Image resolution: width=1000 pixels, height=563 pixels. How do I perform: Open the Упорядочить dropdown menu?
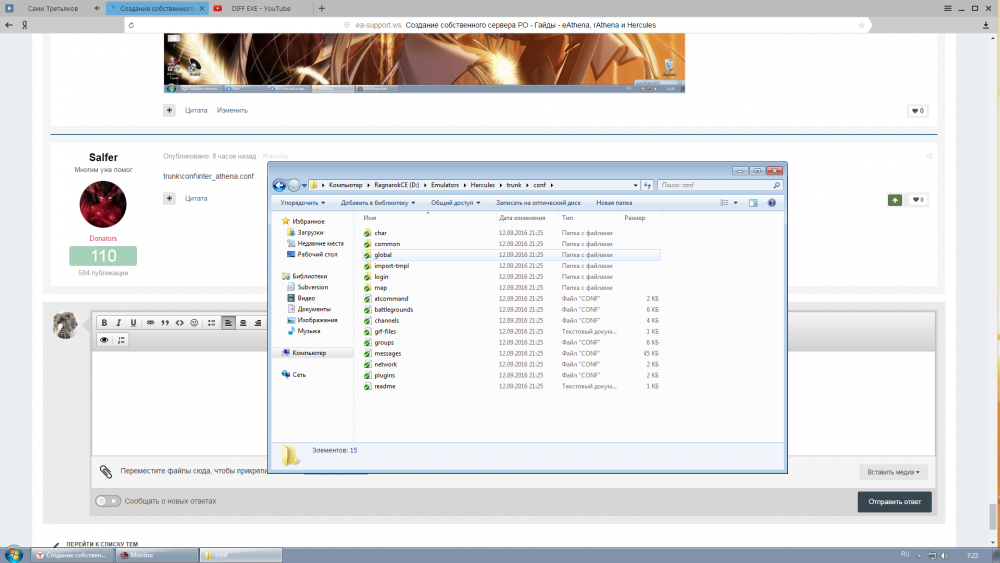click(x=303, y=203)
